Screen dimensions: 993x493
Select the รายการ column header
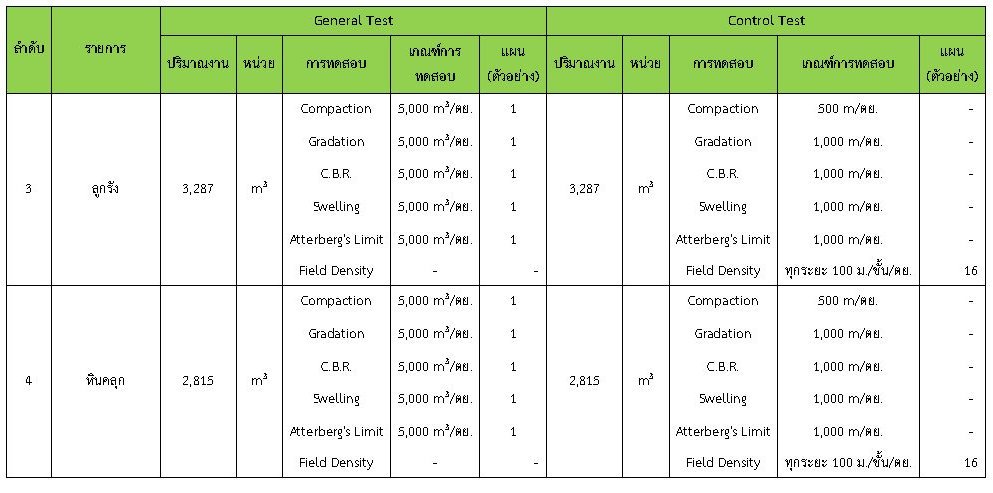[x=104, y=48]
